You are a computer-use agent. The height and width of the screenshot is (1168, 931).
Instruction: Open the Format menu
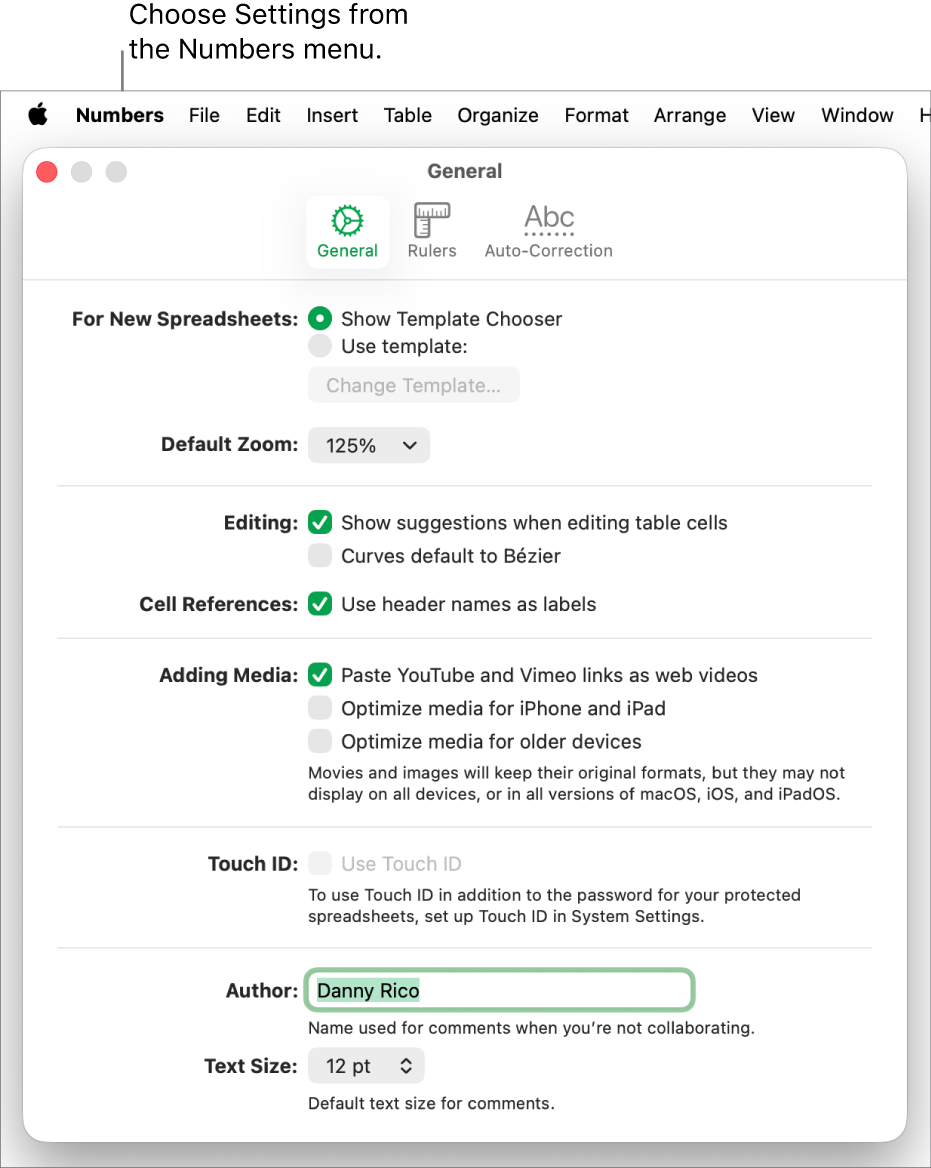click(x=596, y=115)
